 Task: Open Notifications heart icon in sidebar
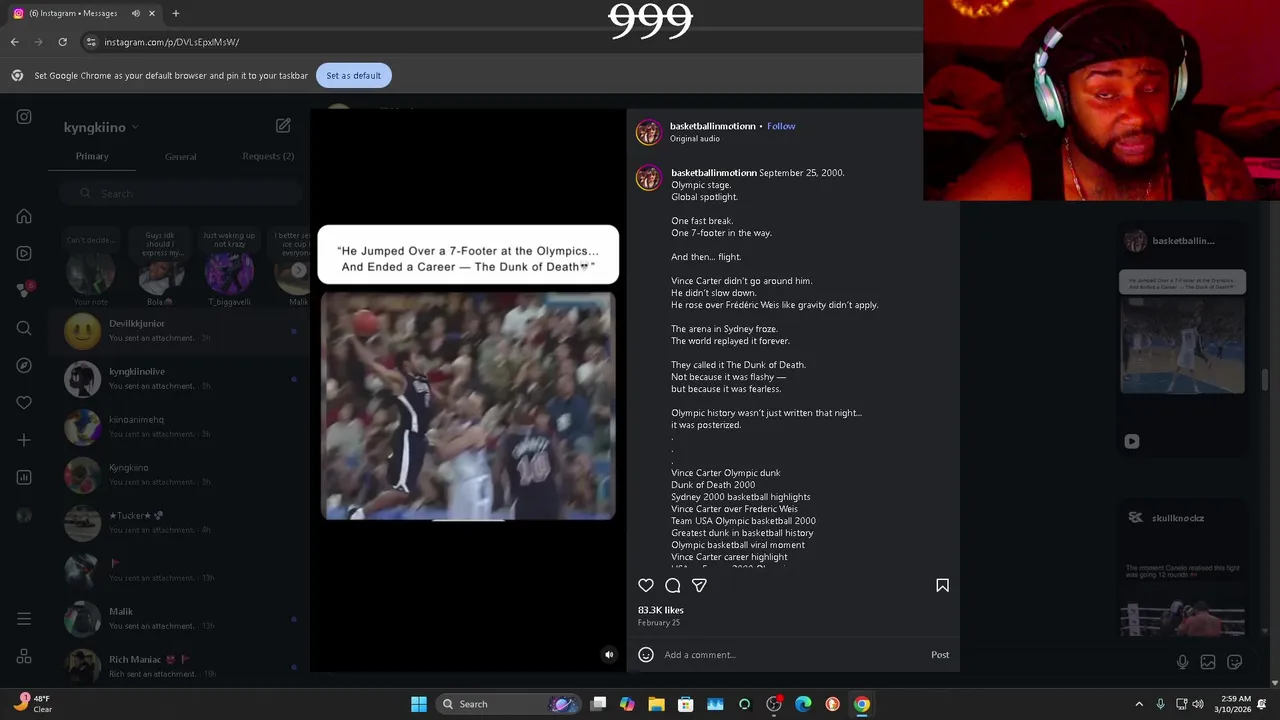24,403
